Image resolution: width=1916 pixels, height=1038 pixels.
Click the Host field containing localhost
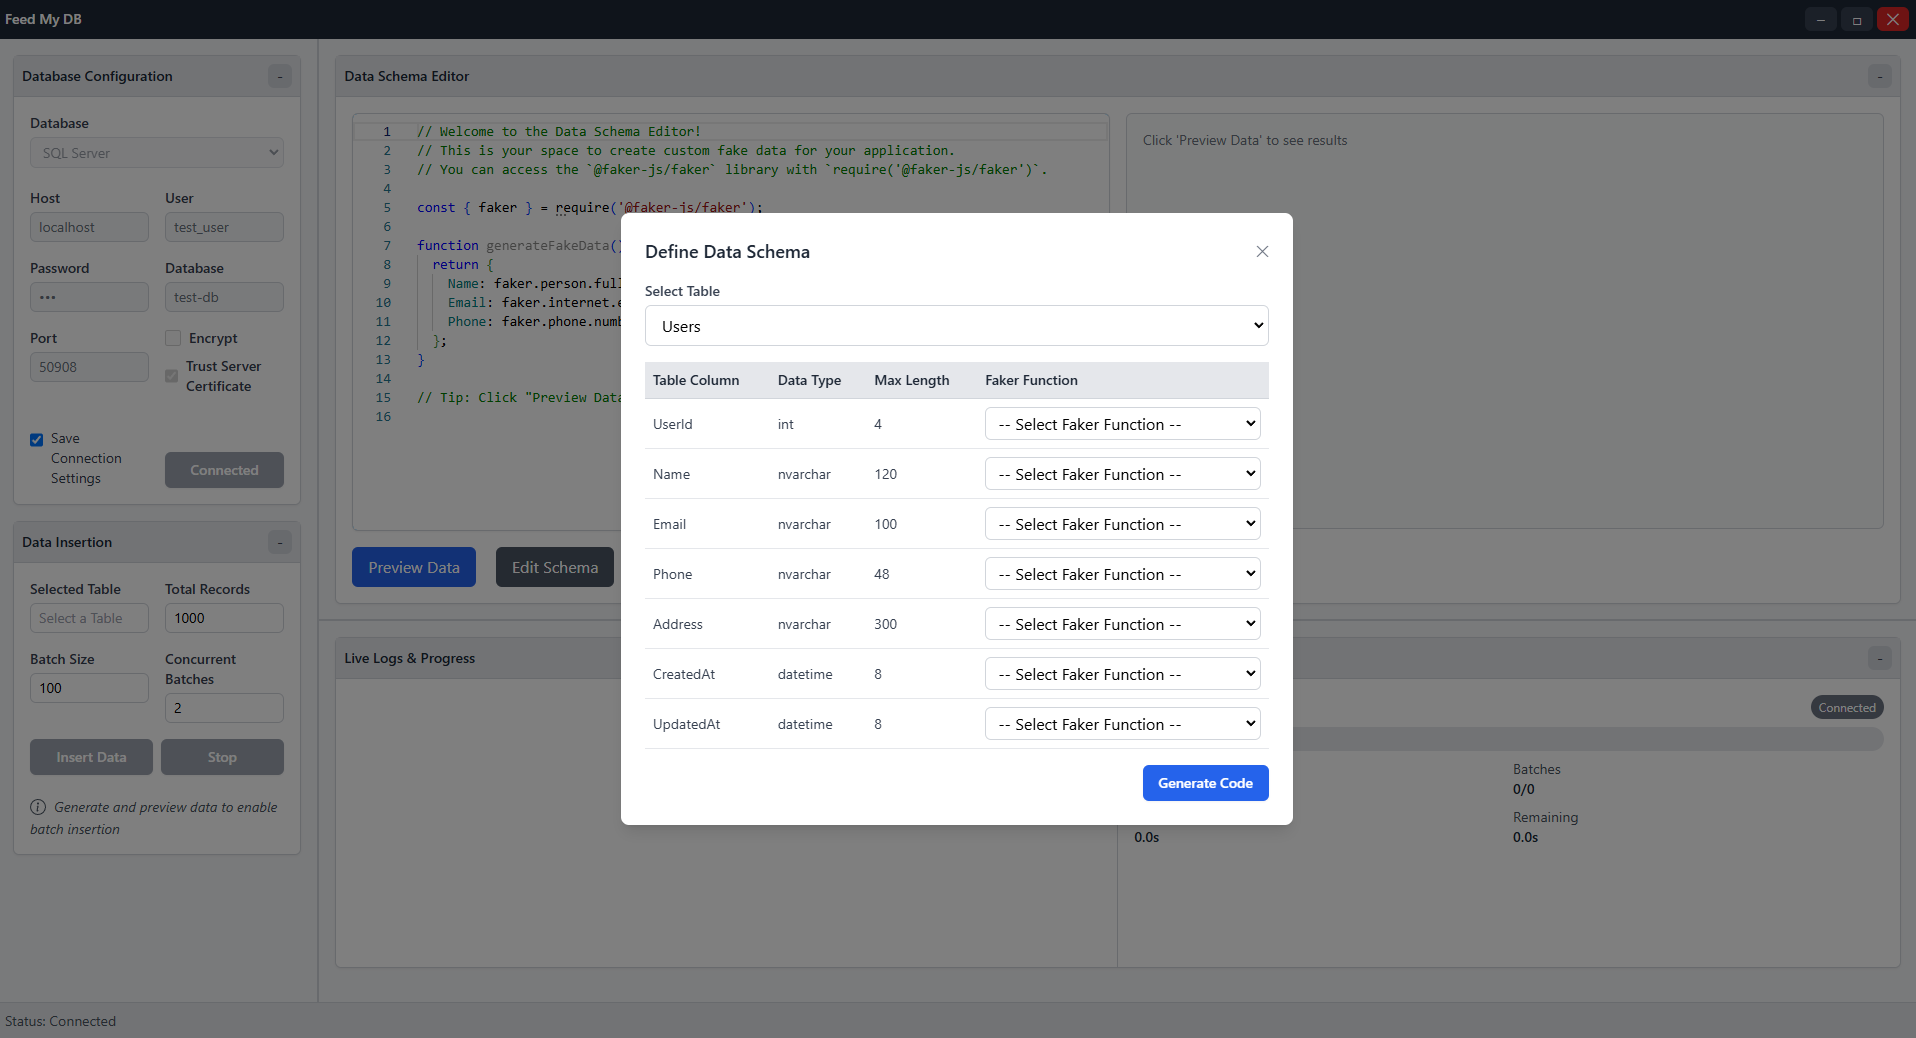coord(89,227)
